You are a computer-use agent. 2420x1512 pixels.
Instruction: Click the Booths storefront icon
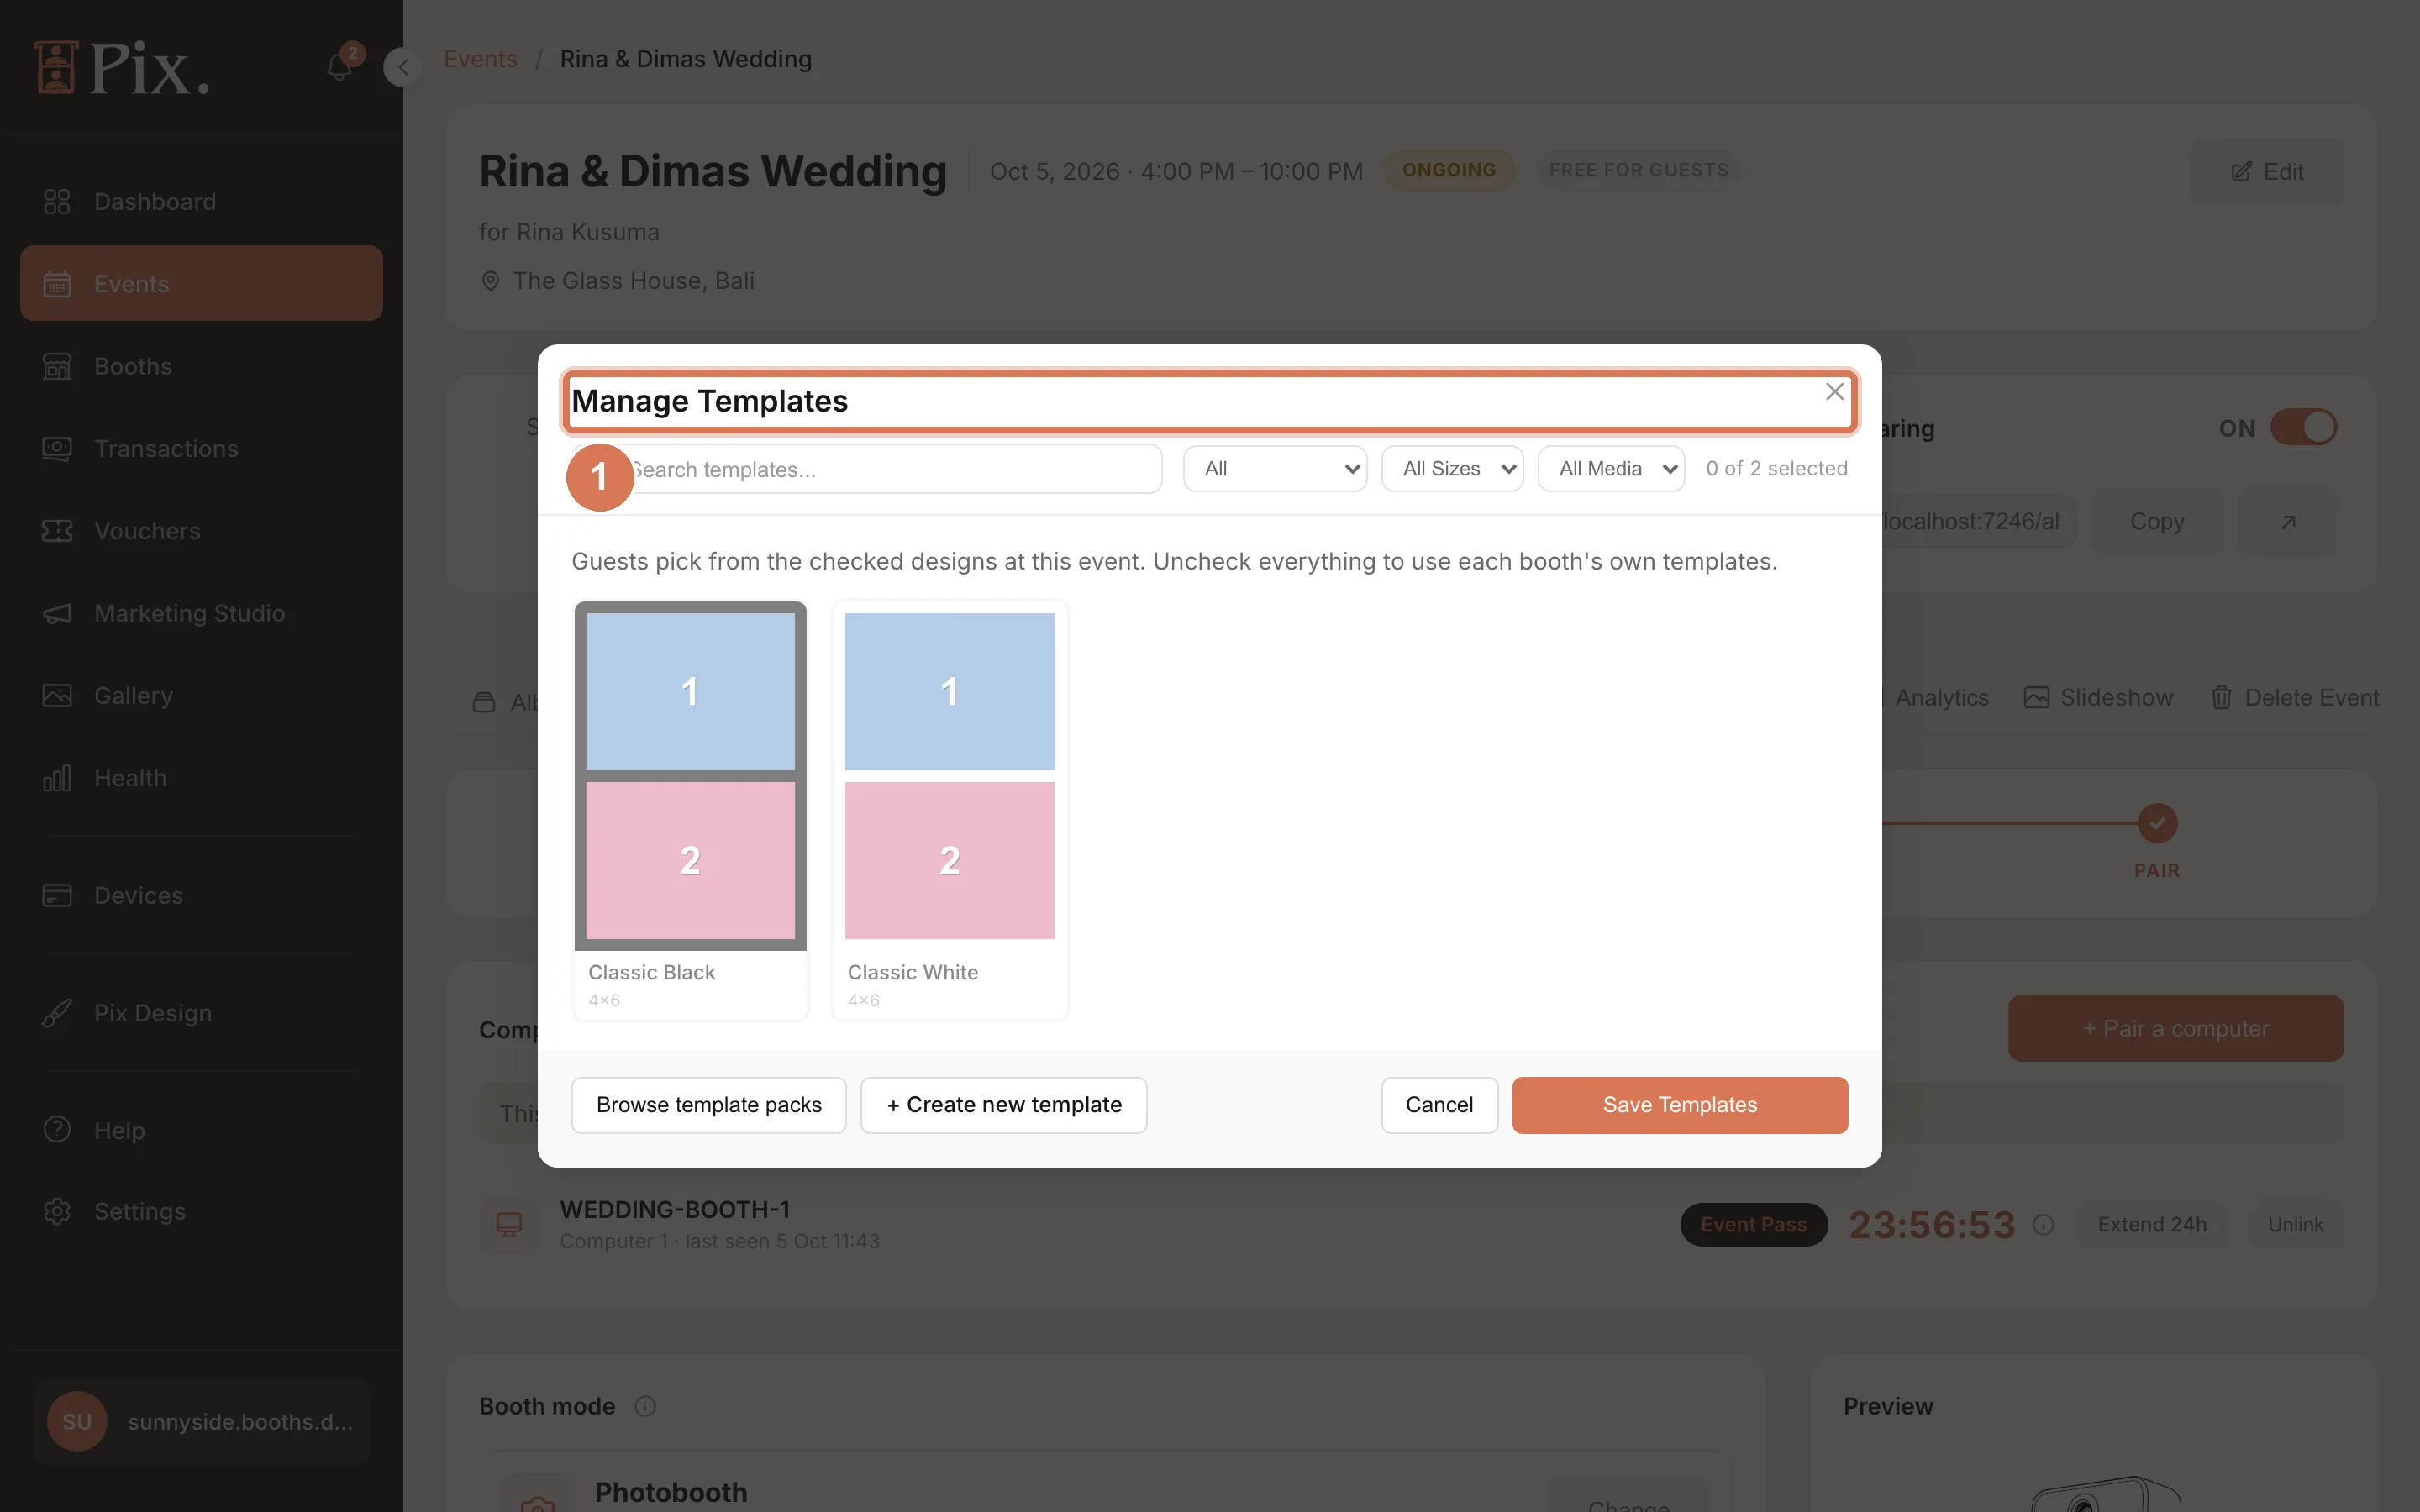(x=57, y=366)
